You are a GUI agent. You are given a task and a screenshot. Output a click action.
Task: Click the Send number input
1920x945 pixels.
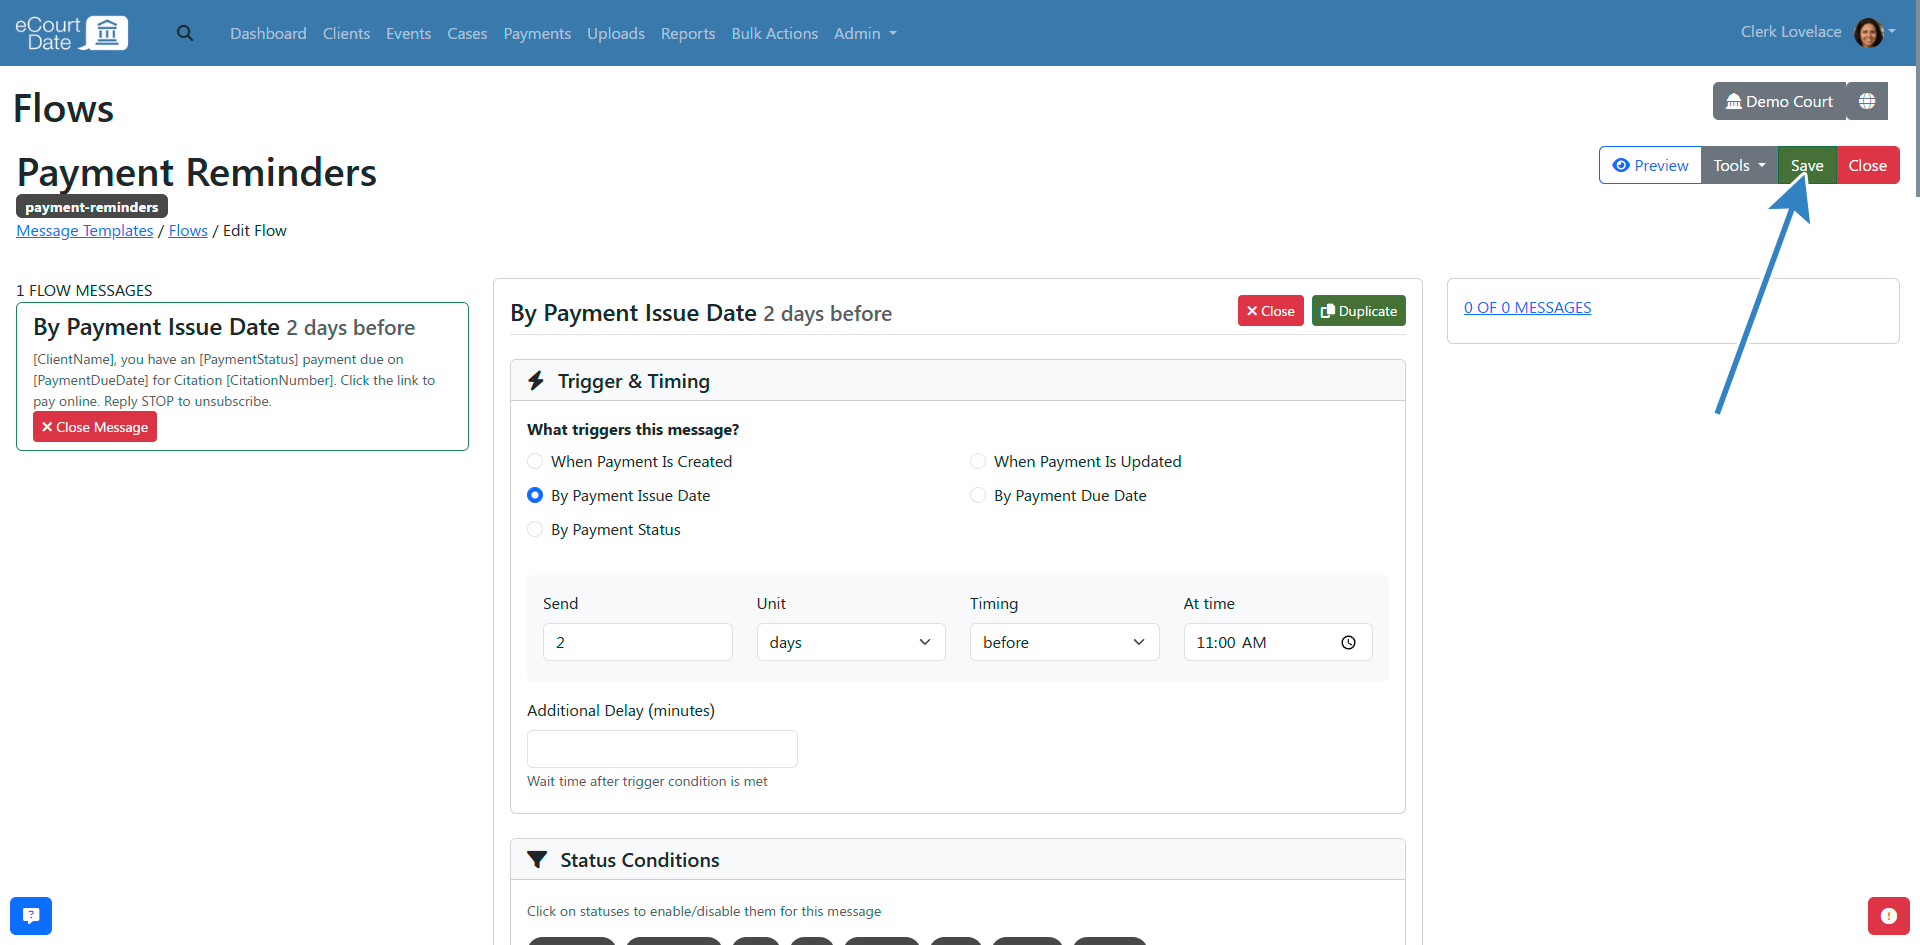pyautogui.click(x=637, y=642)
